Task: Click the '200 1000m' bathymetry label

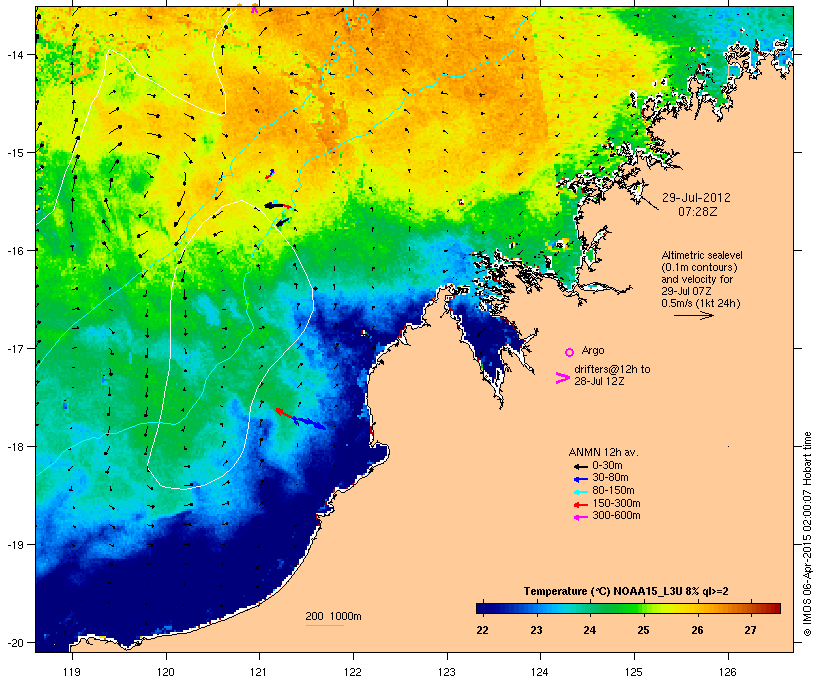Action: pyautogui.click(x=333, y=616)
